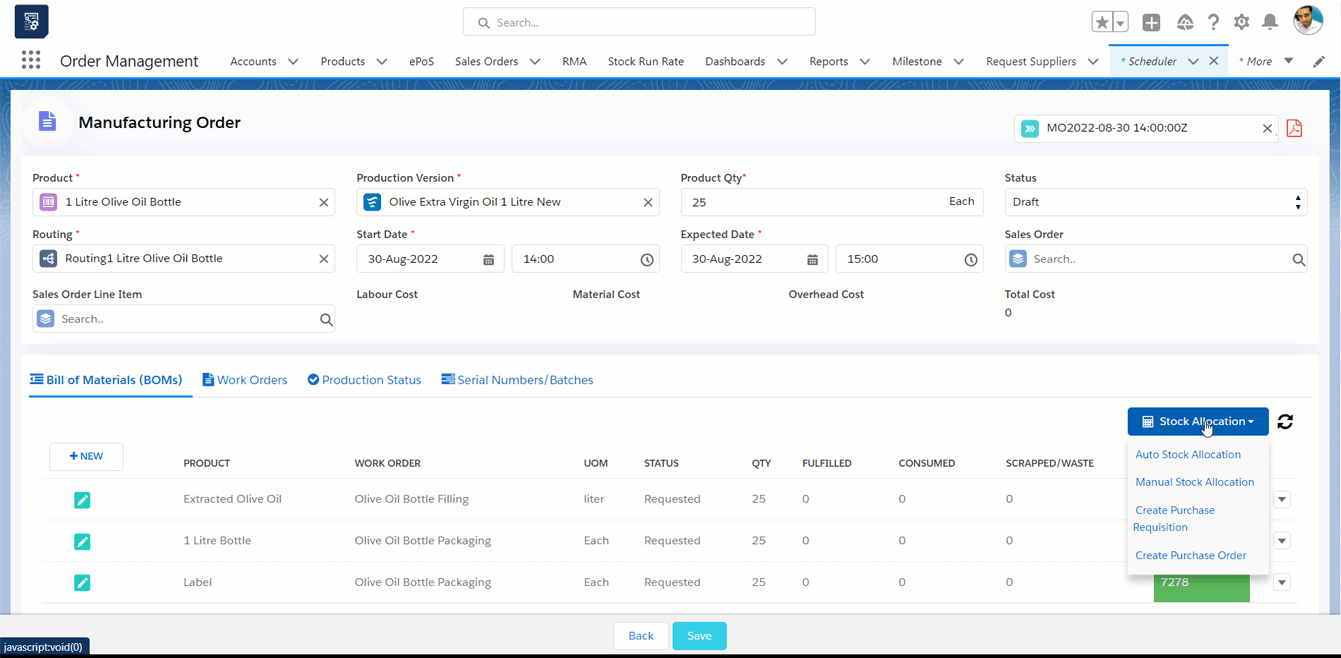Switch to the Work Orders tab

tap(245, 380)
